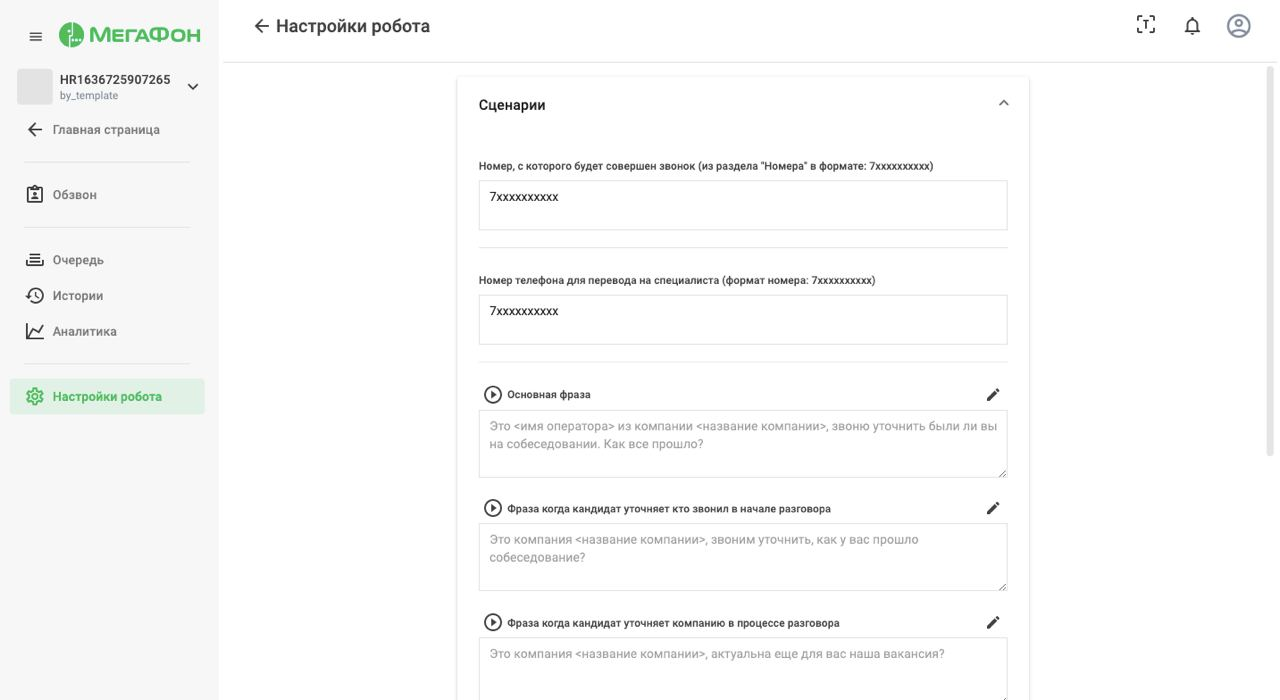Click the back arrow beside Настройки робота
The image size is (1280, 700).
click(x=262, y=26)
